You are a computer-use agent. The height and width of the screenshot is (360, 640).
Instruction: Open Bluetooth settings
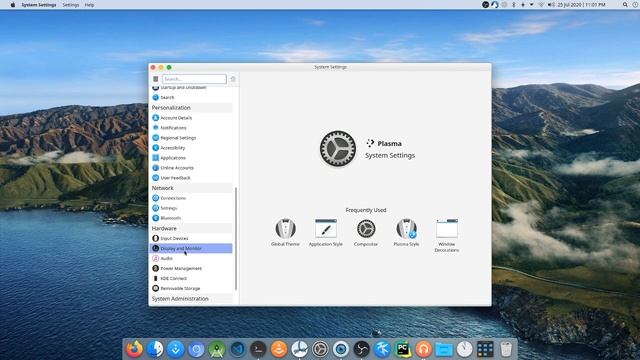click(x=191, y=218)
